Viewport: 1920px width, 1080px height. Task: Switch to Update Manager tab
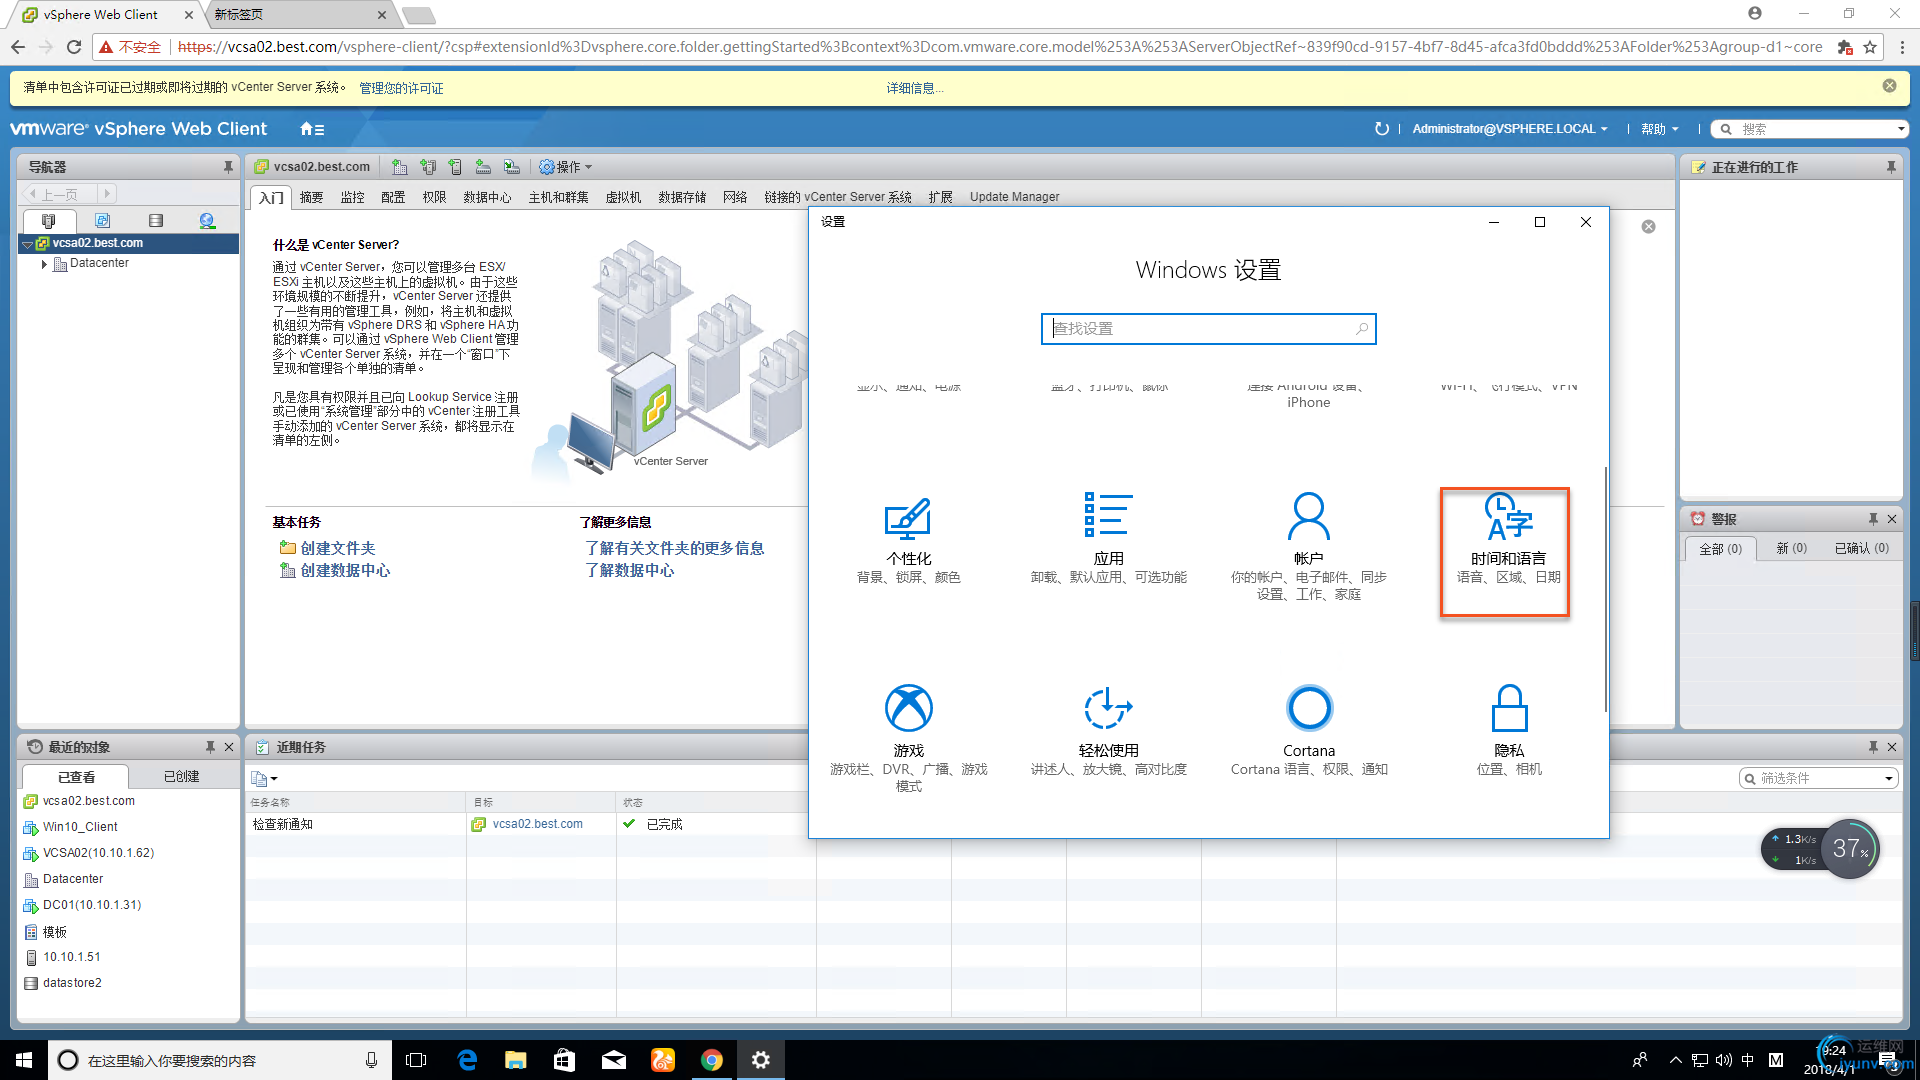tap(1014, 197)
